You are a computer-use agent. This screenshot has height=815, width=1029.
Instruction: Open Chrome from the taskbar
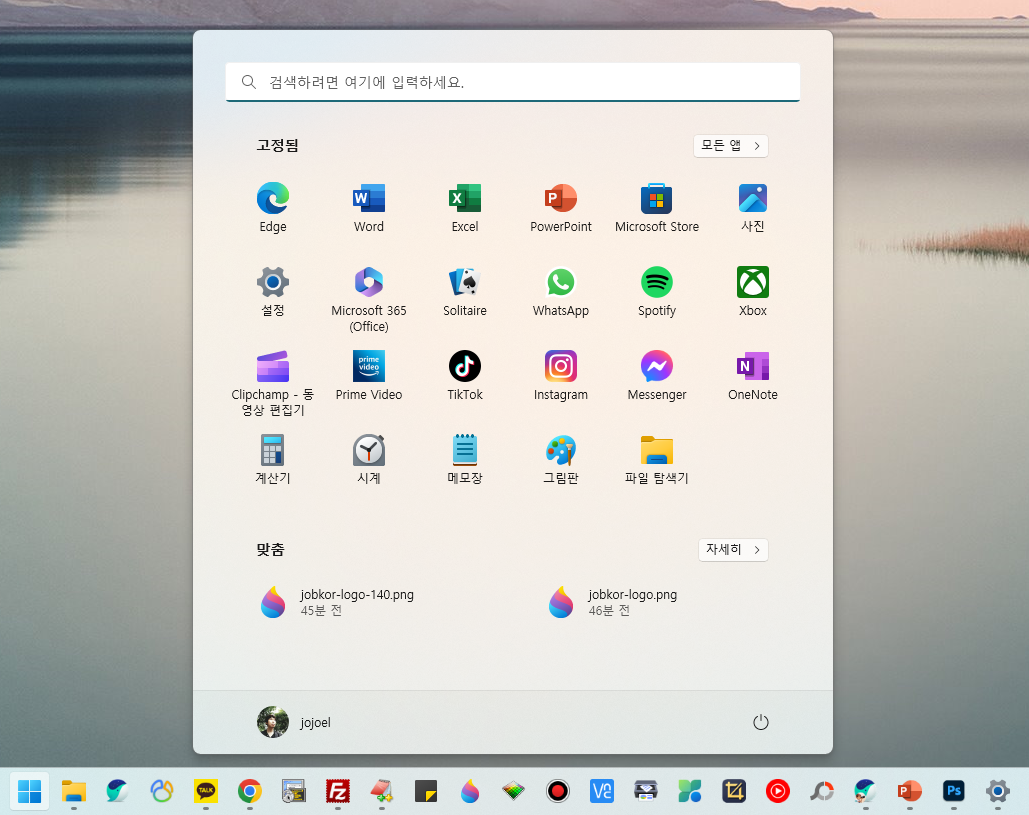click(249, 791)
